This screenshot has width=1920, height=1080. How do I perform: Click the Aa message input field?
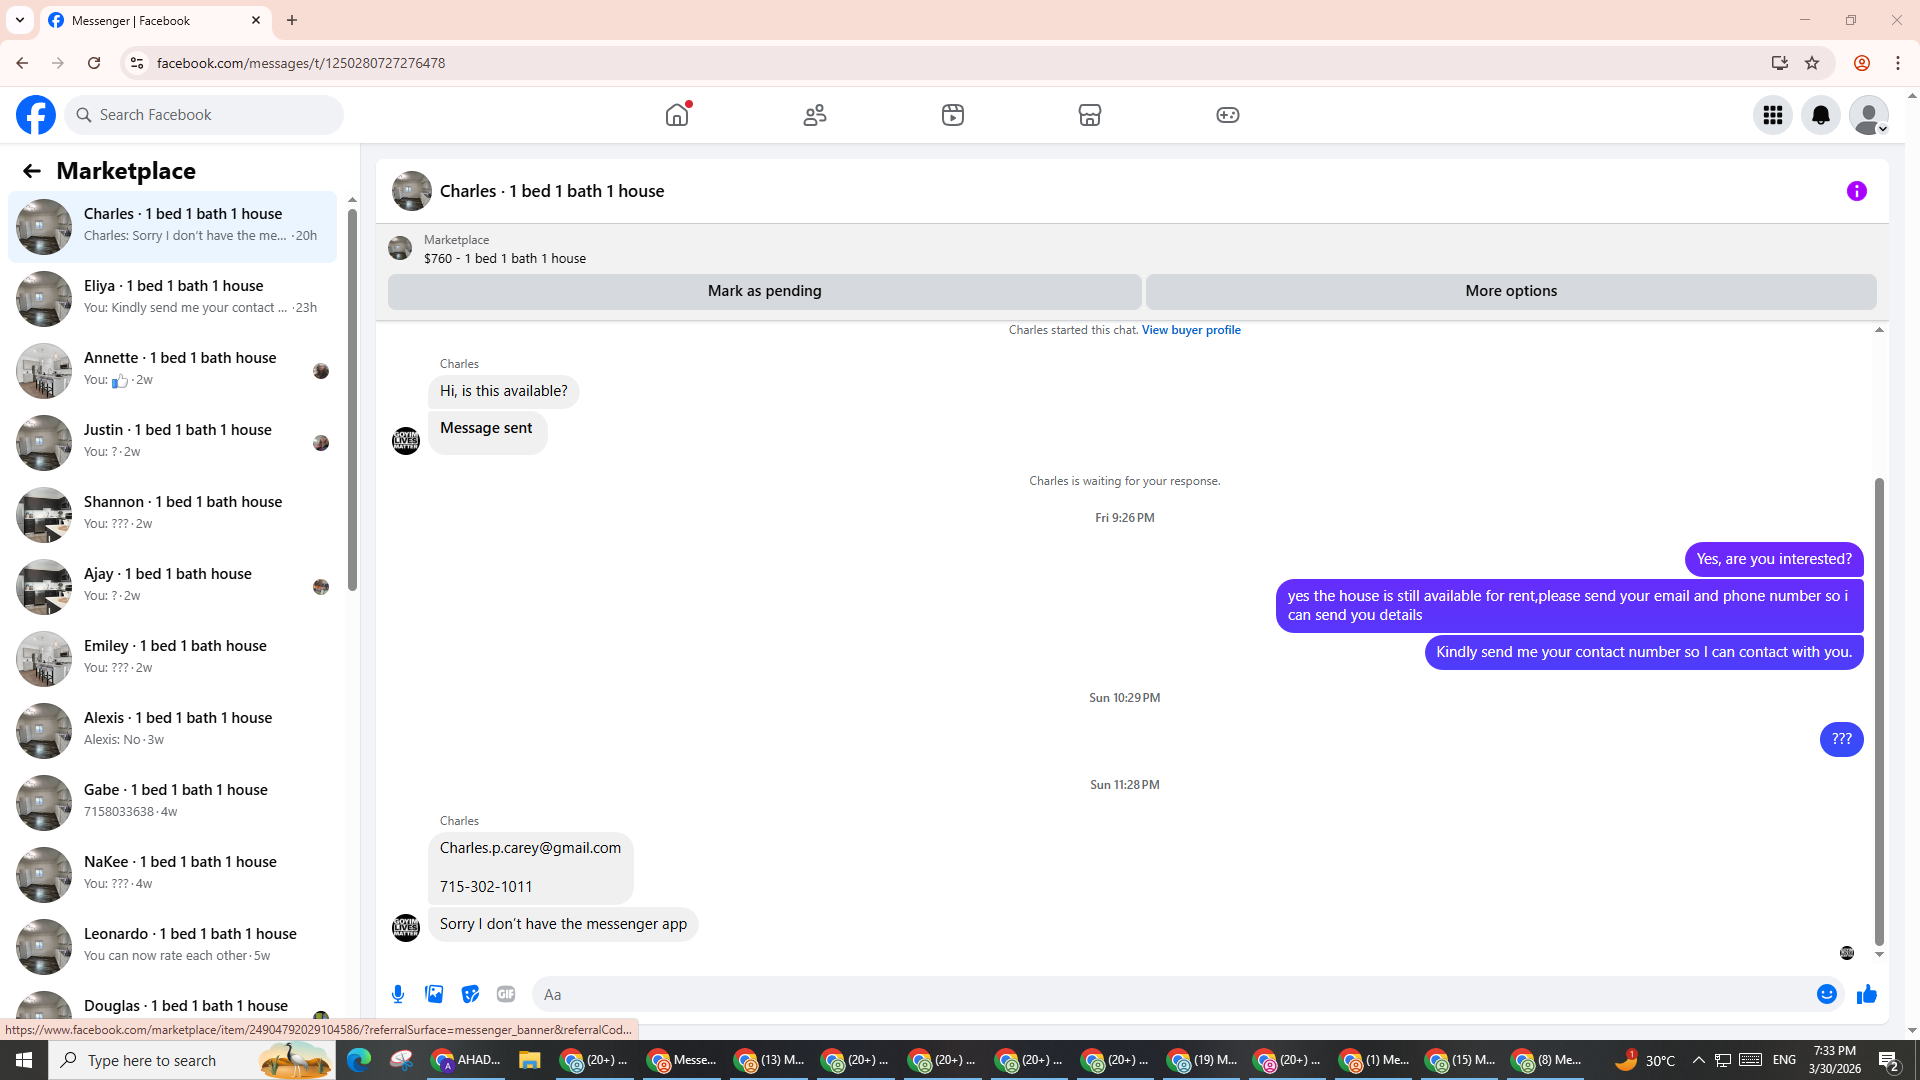(1170, 994)
